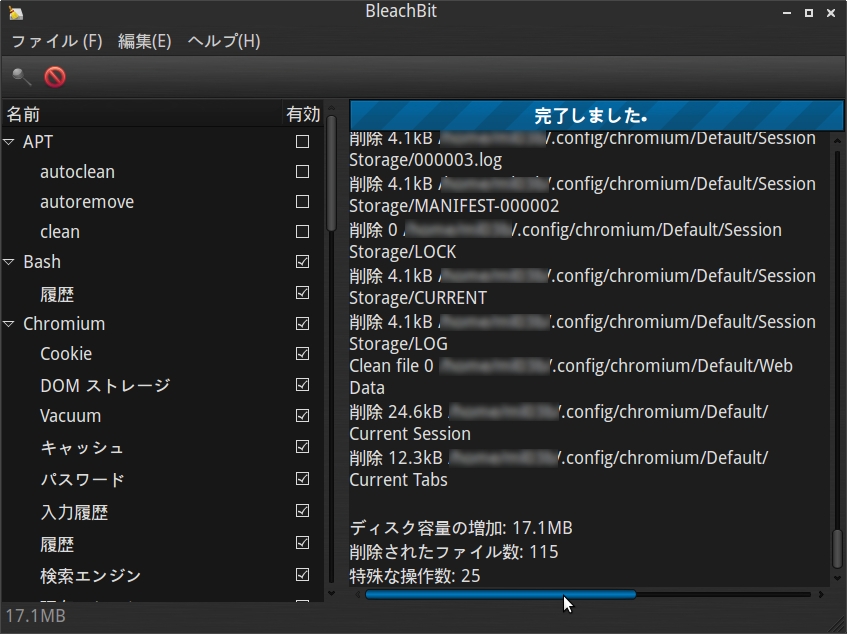Image resolution: width=847 pixels, height=634 pixels.
Task: Select the clean row under APT
Action: (162, 232)
